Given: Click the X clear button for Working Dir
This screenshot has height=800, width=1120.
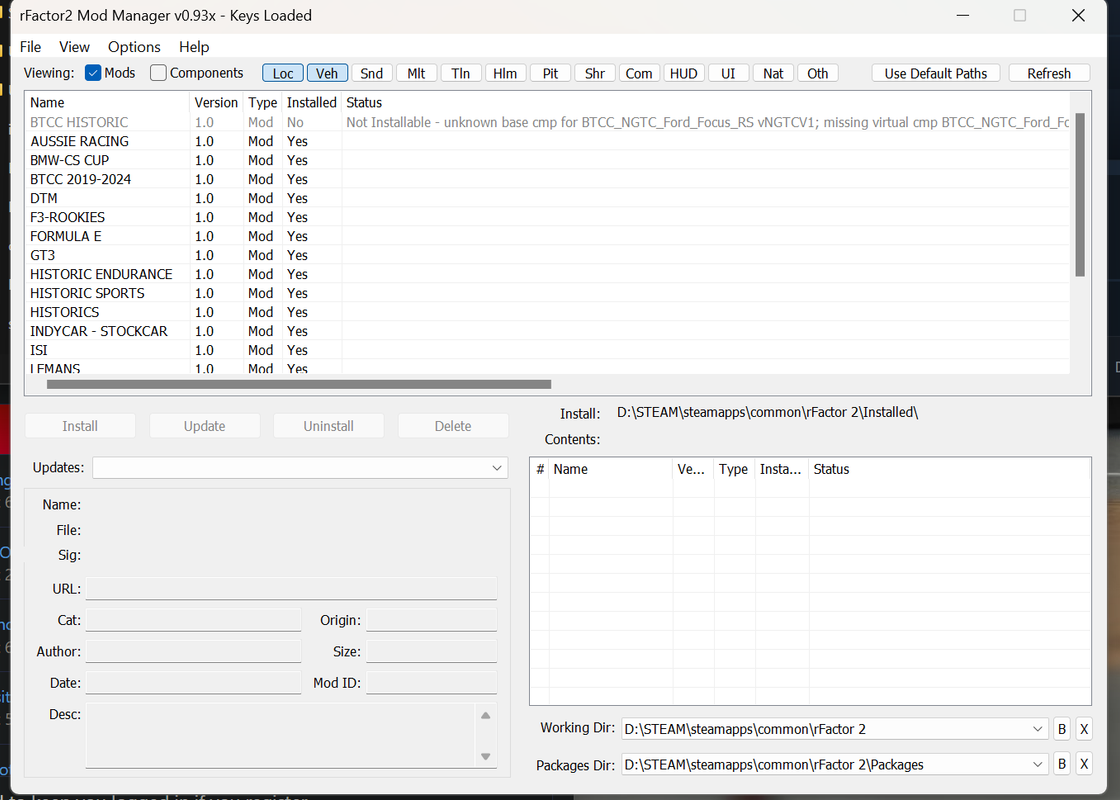Looking at the screenshot, I should click(1084, 729).
